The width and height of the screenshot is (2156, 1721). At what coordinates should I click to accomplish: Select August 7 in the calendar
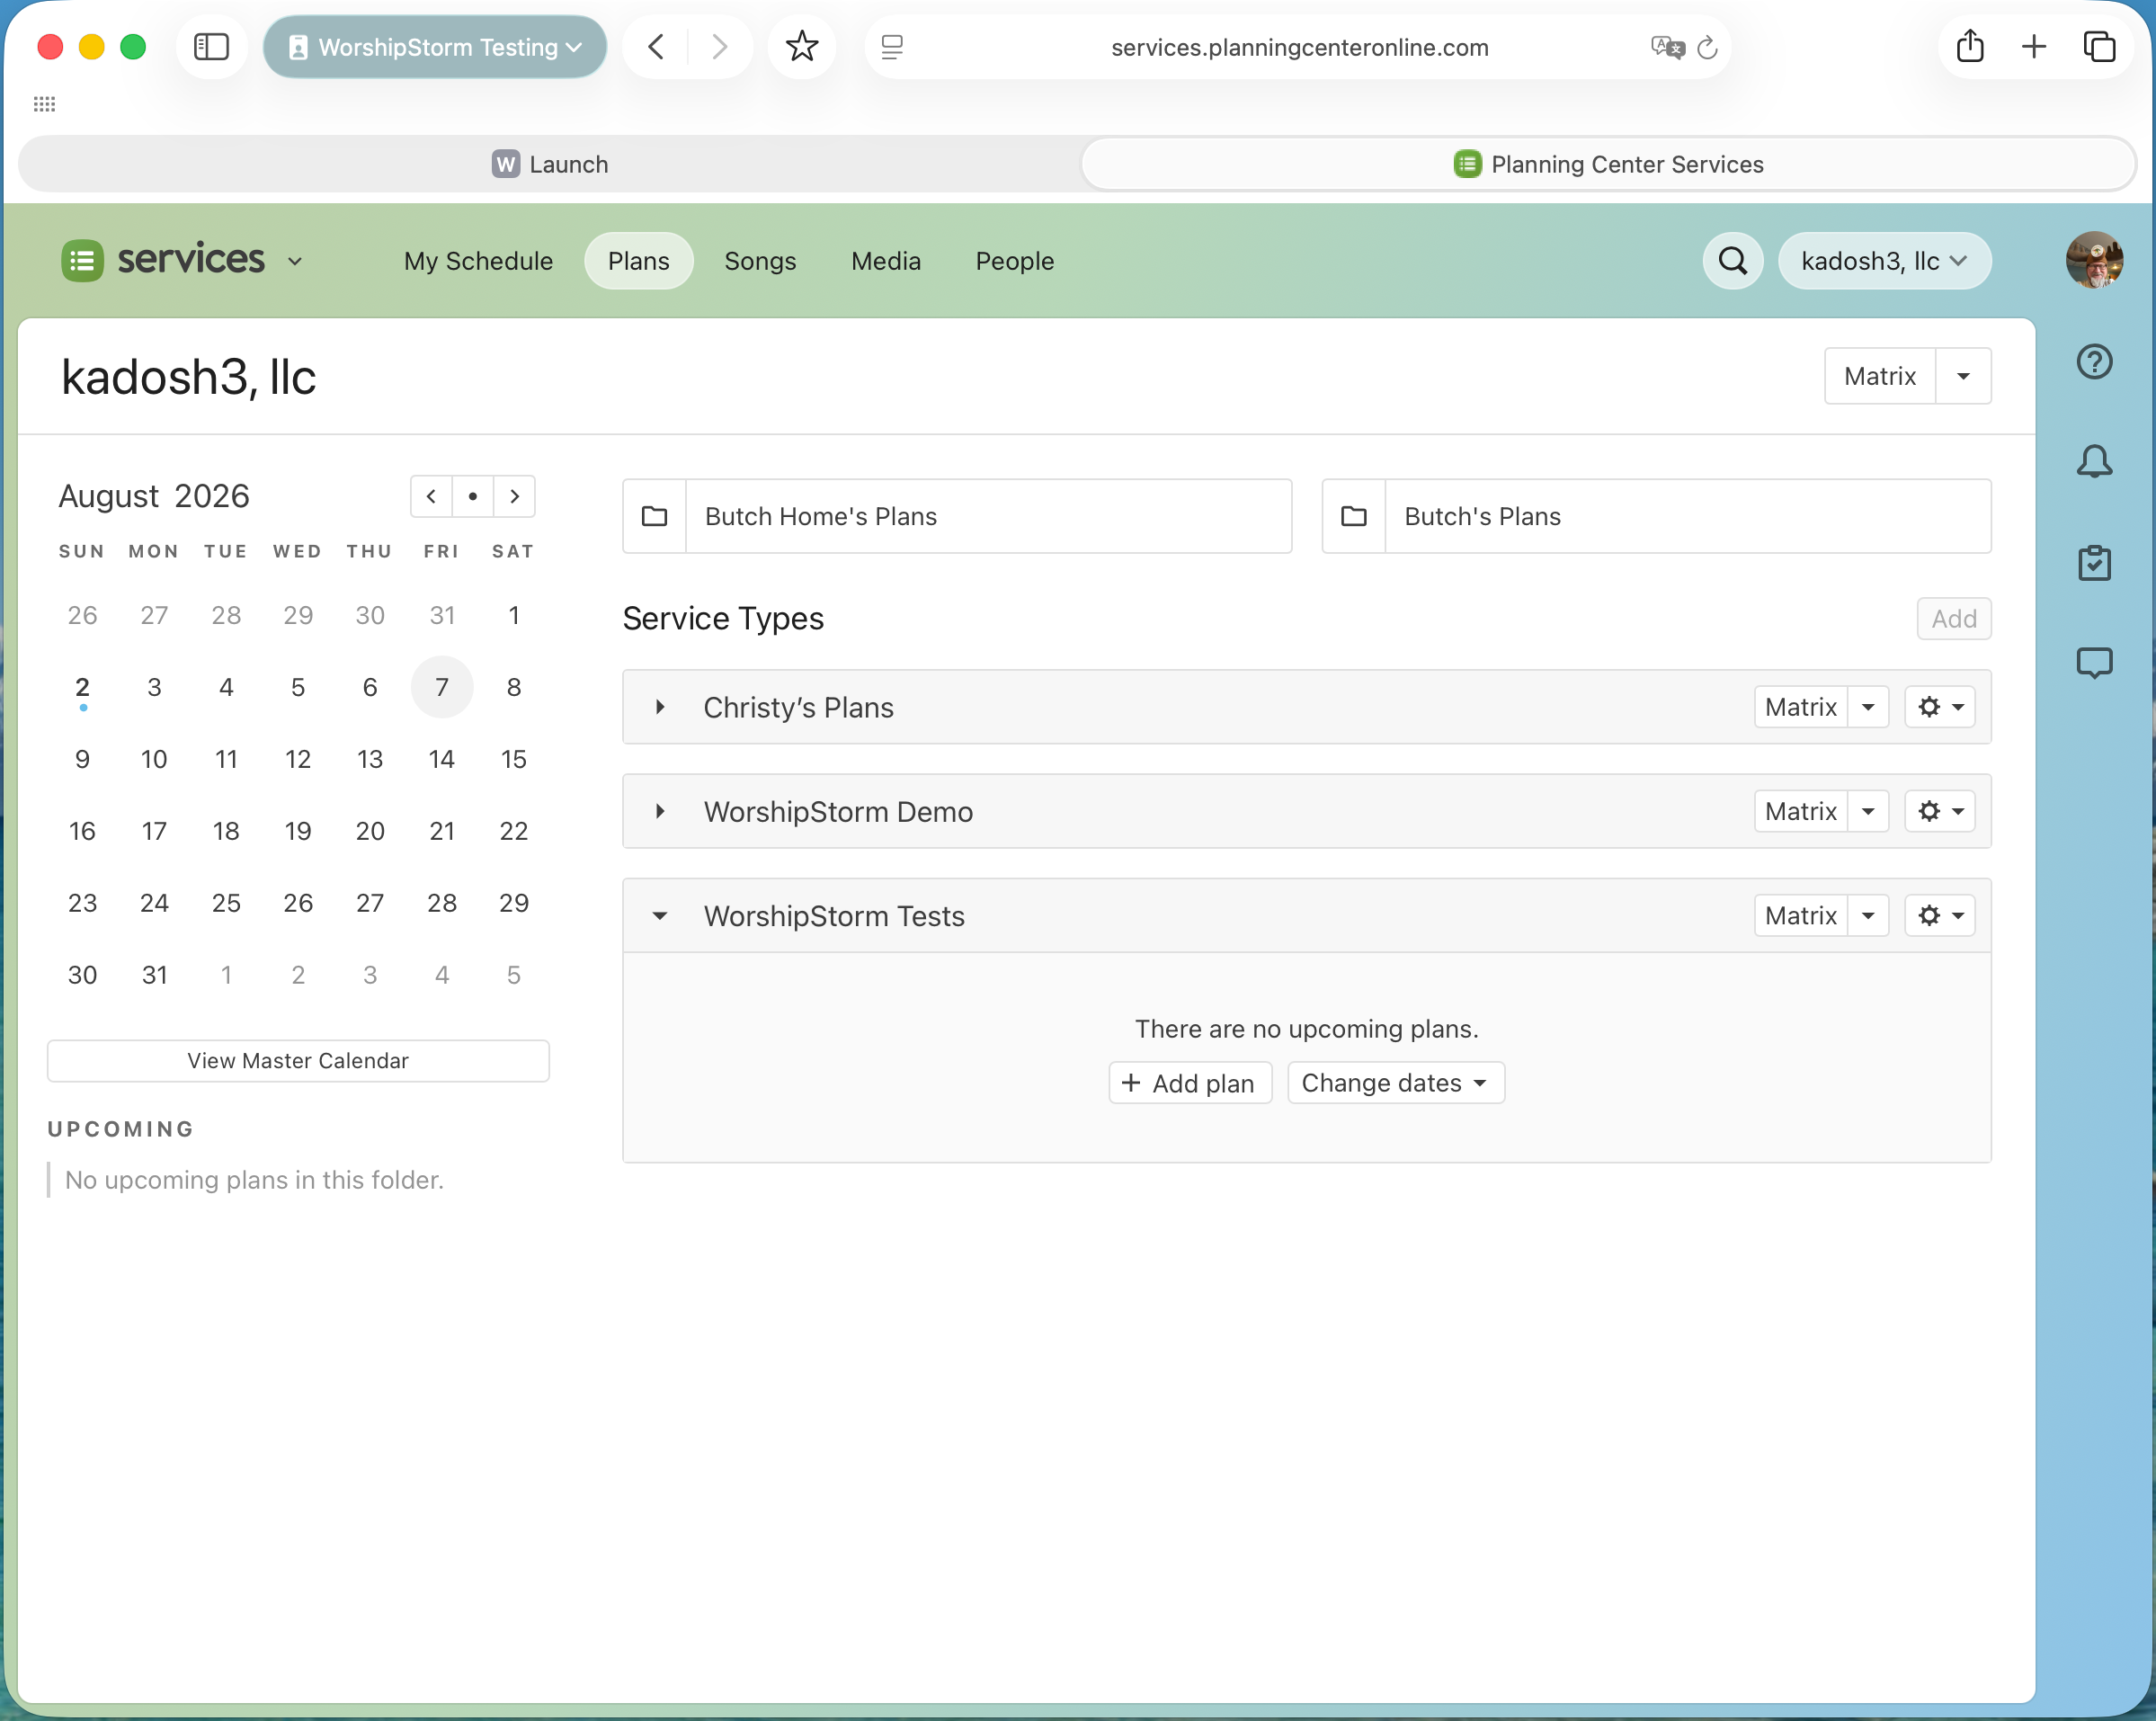tap(442, 687)
